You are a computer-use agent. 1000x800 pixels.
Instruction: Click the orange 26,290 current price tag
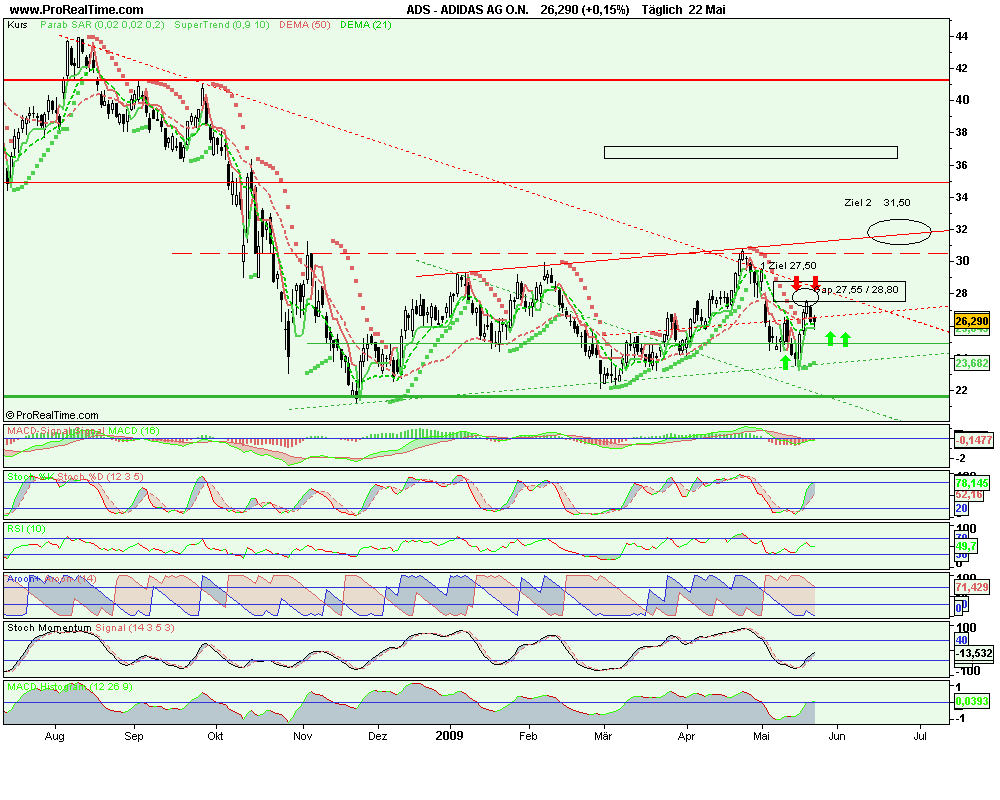[971, 321]
